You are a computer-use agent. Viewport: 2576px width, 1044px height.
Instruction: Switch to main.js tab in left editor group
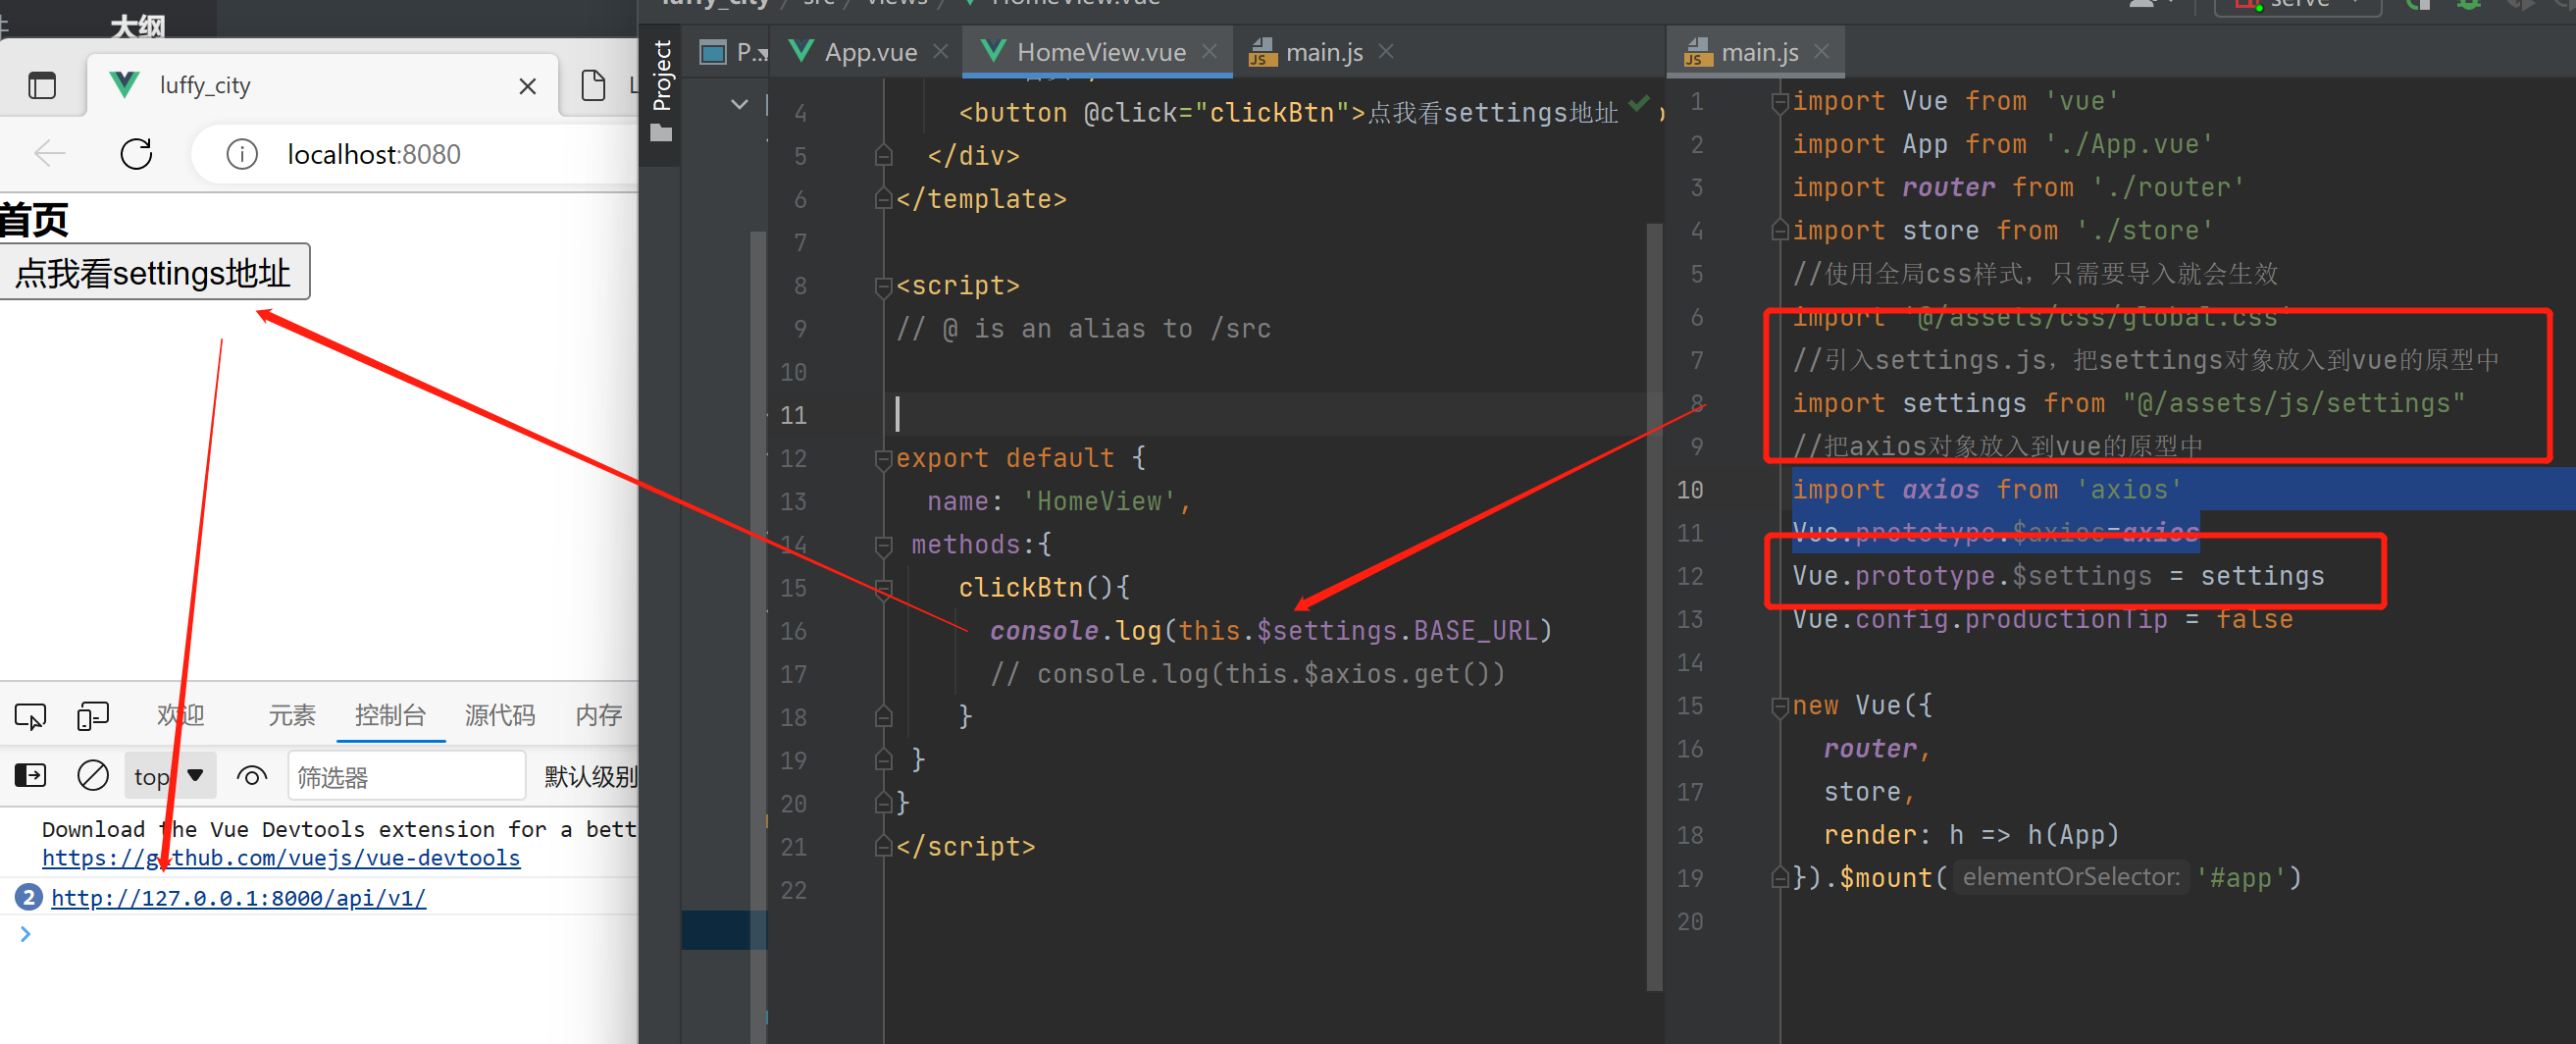(x=1306, y=52)
